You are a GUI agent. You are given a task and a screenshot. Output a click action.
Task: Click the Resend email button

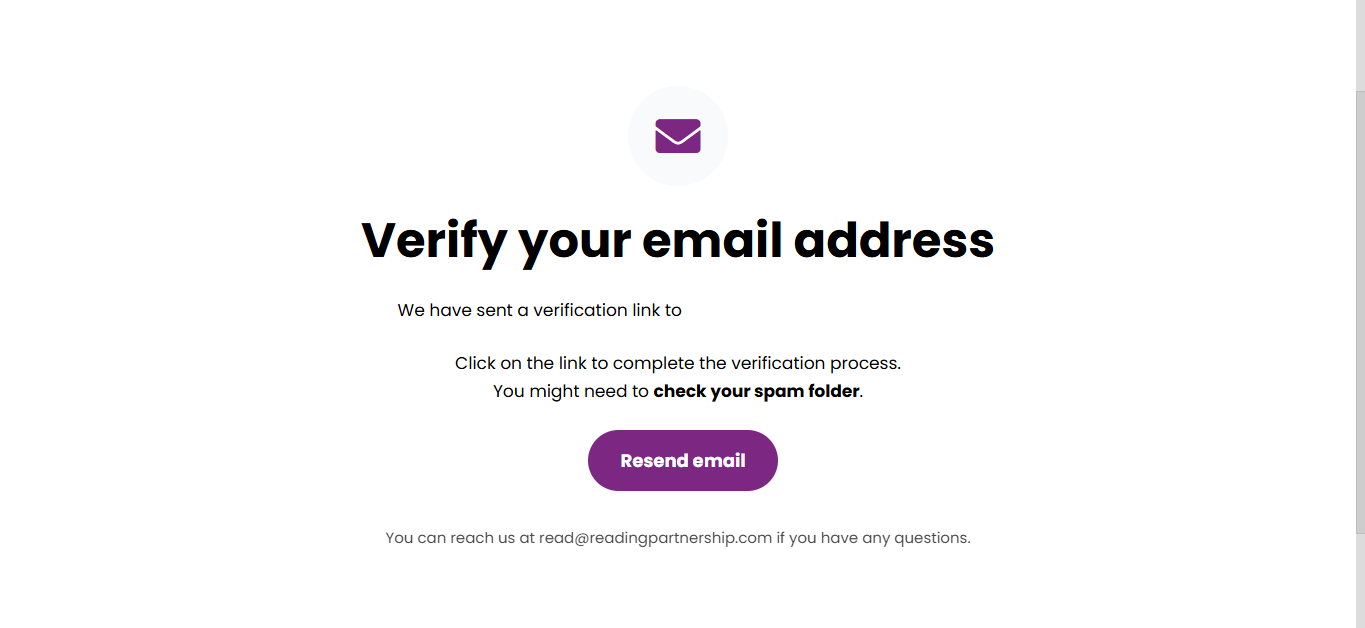[683, 461]
